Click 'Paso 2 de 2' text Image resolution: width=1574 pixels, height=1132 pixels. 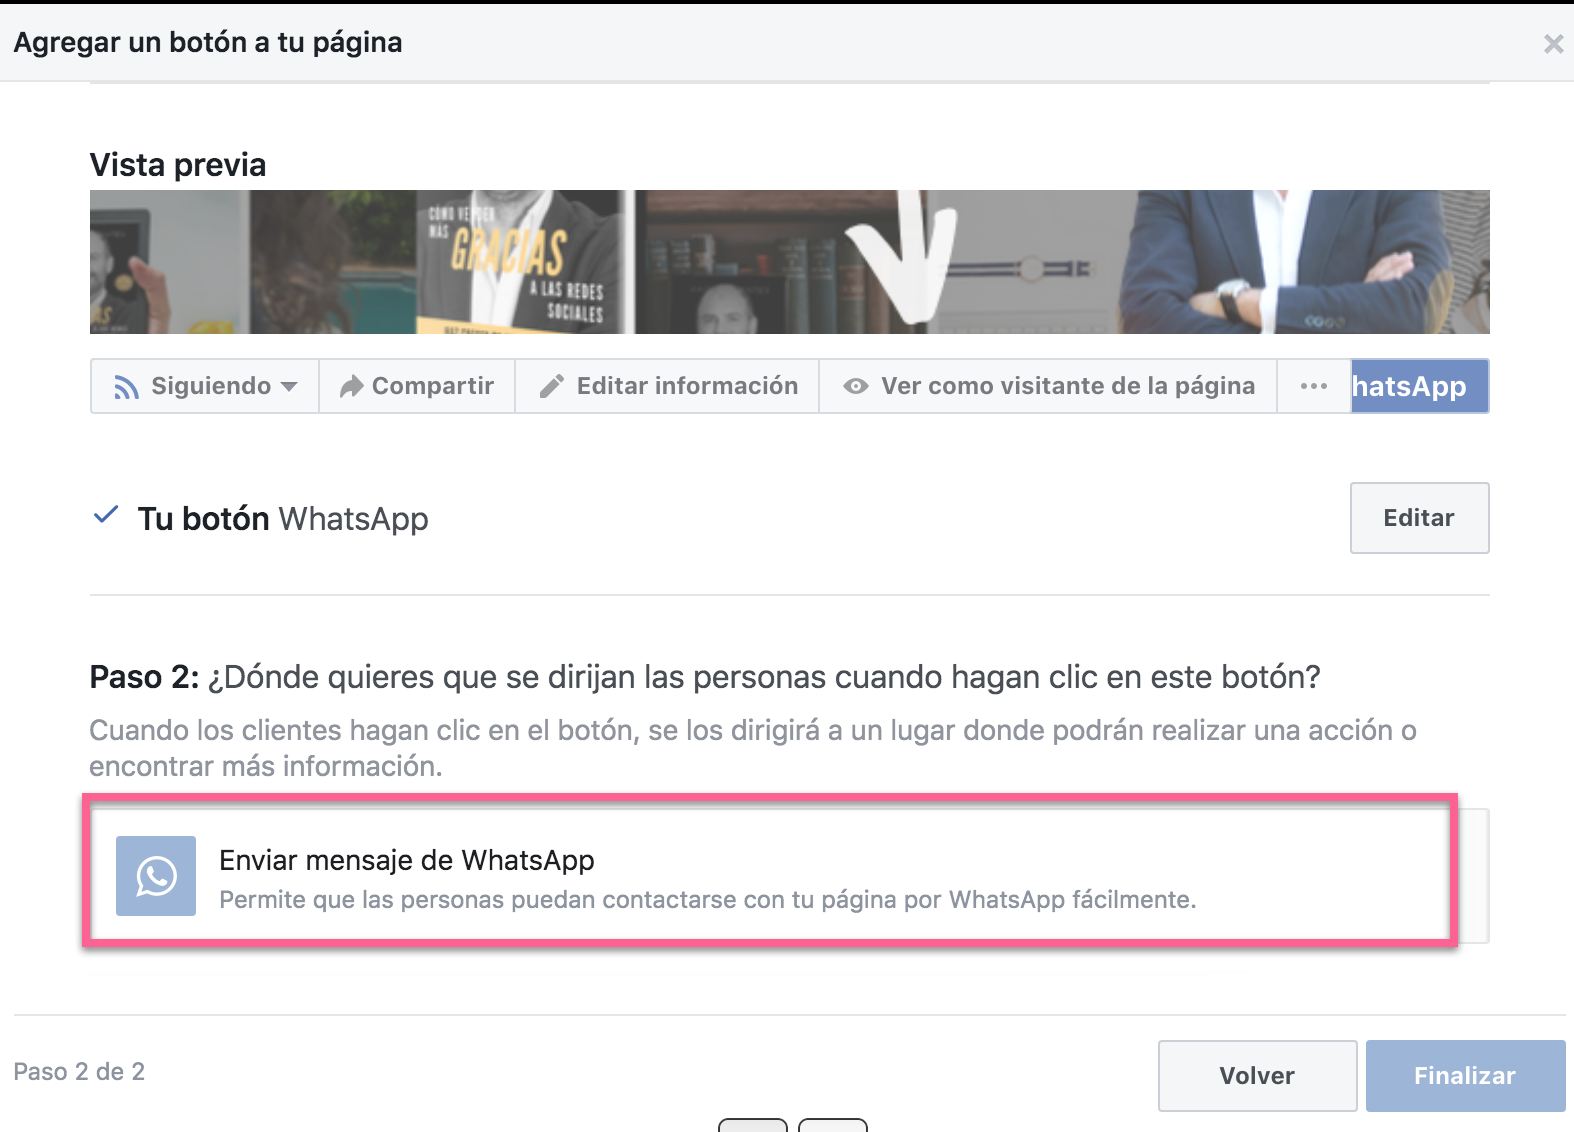(x=79, y=1072)
